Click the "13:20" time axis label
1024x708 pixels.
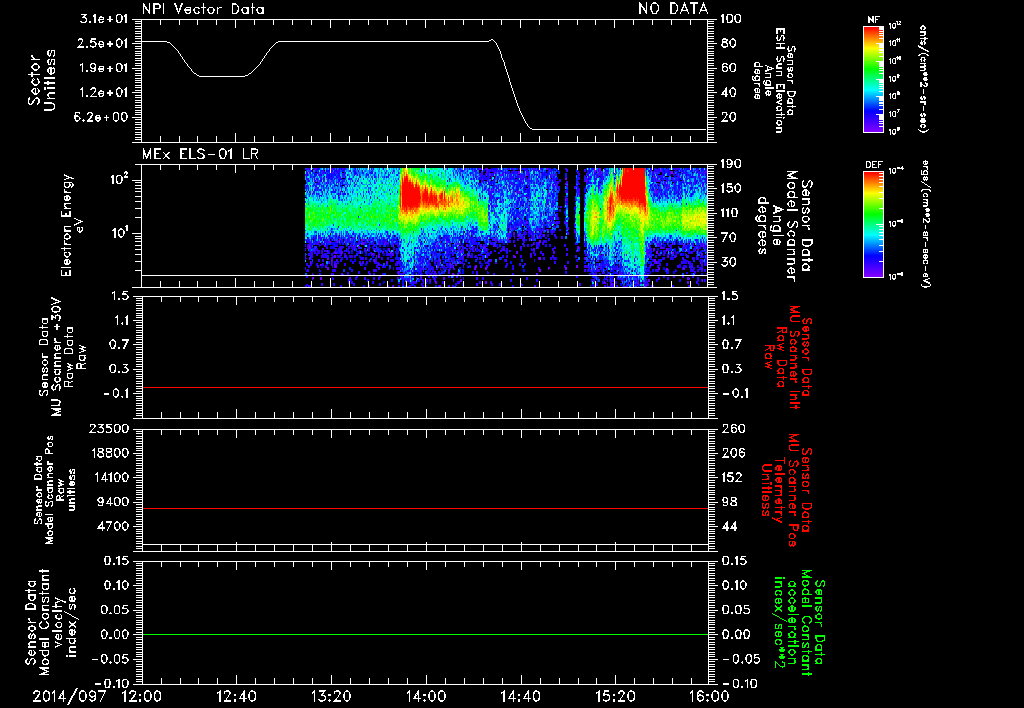(x=331, y=696)
